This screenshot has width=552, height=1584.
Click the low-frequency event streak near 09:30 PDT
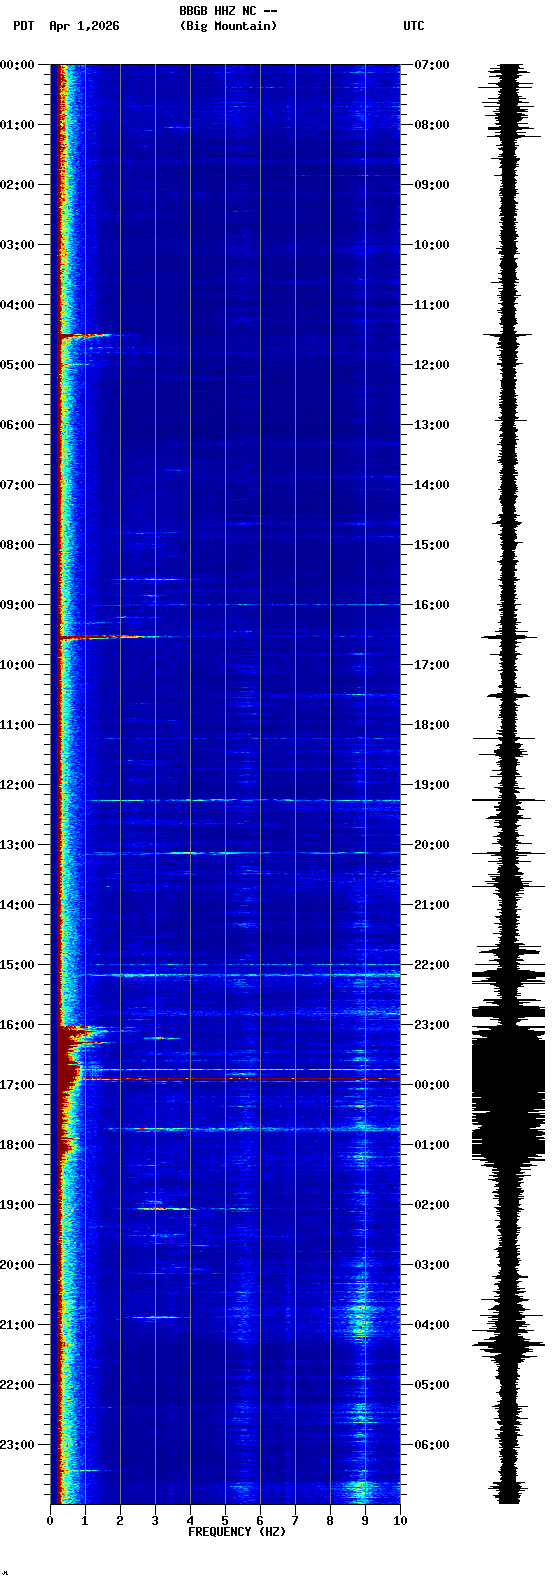(x=108, y=636)
